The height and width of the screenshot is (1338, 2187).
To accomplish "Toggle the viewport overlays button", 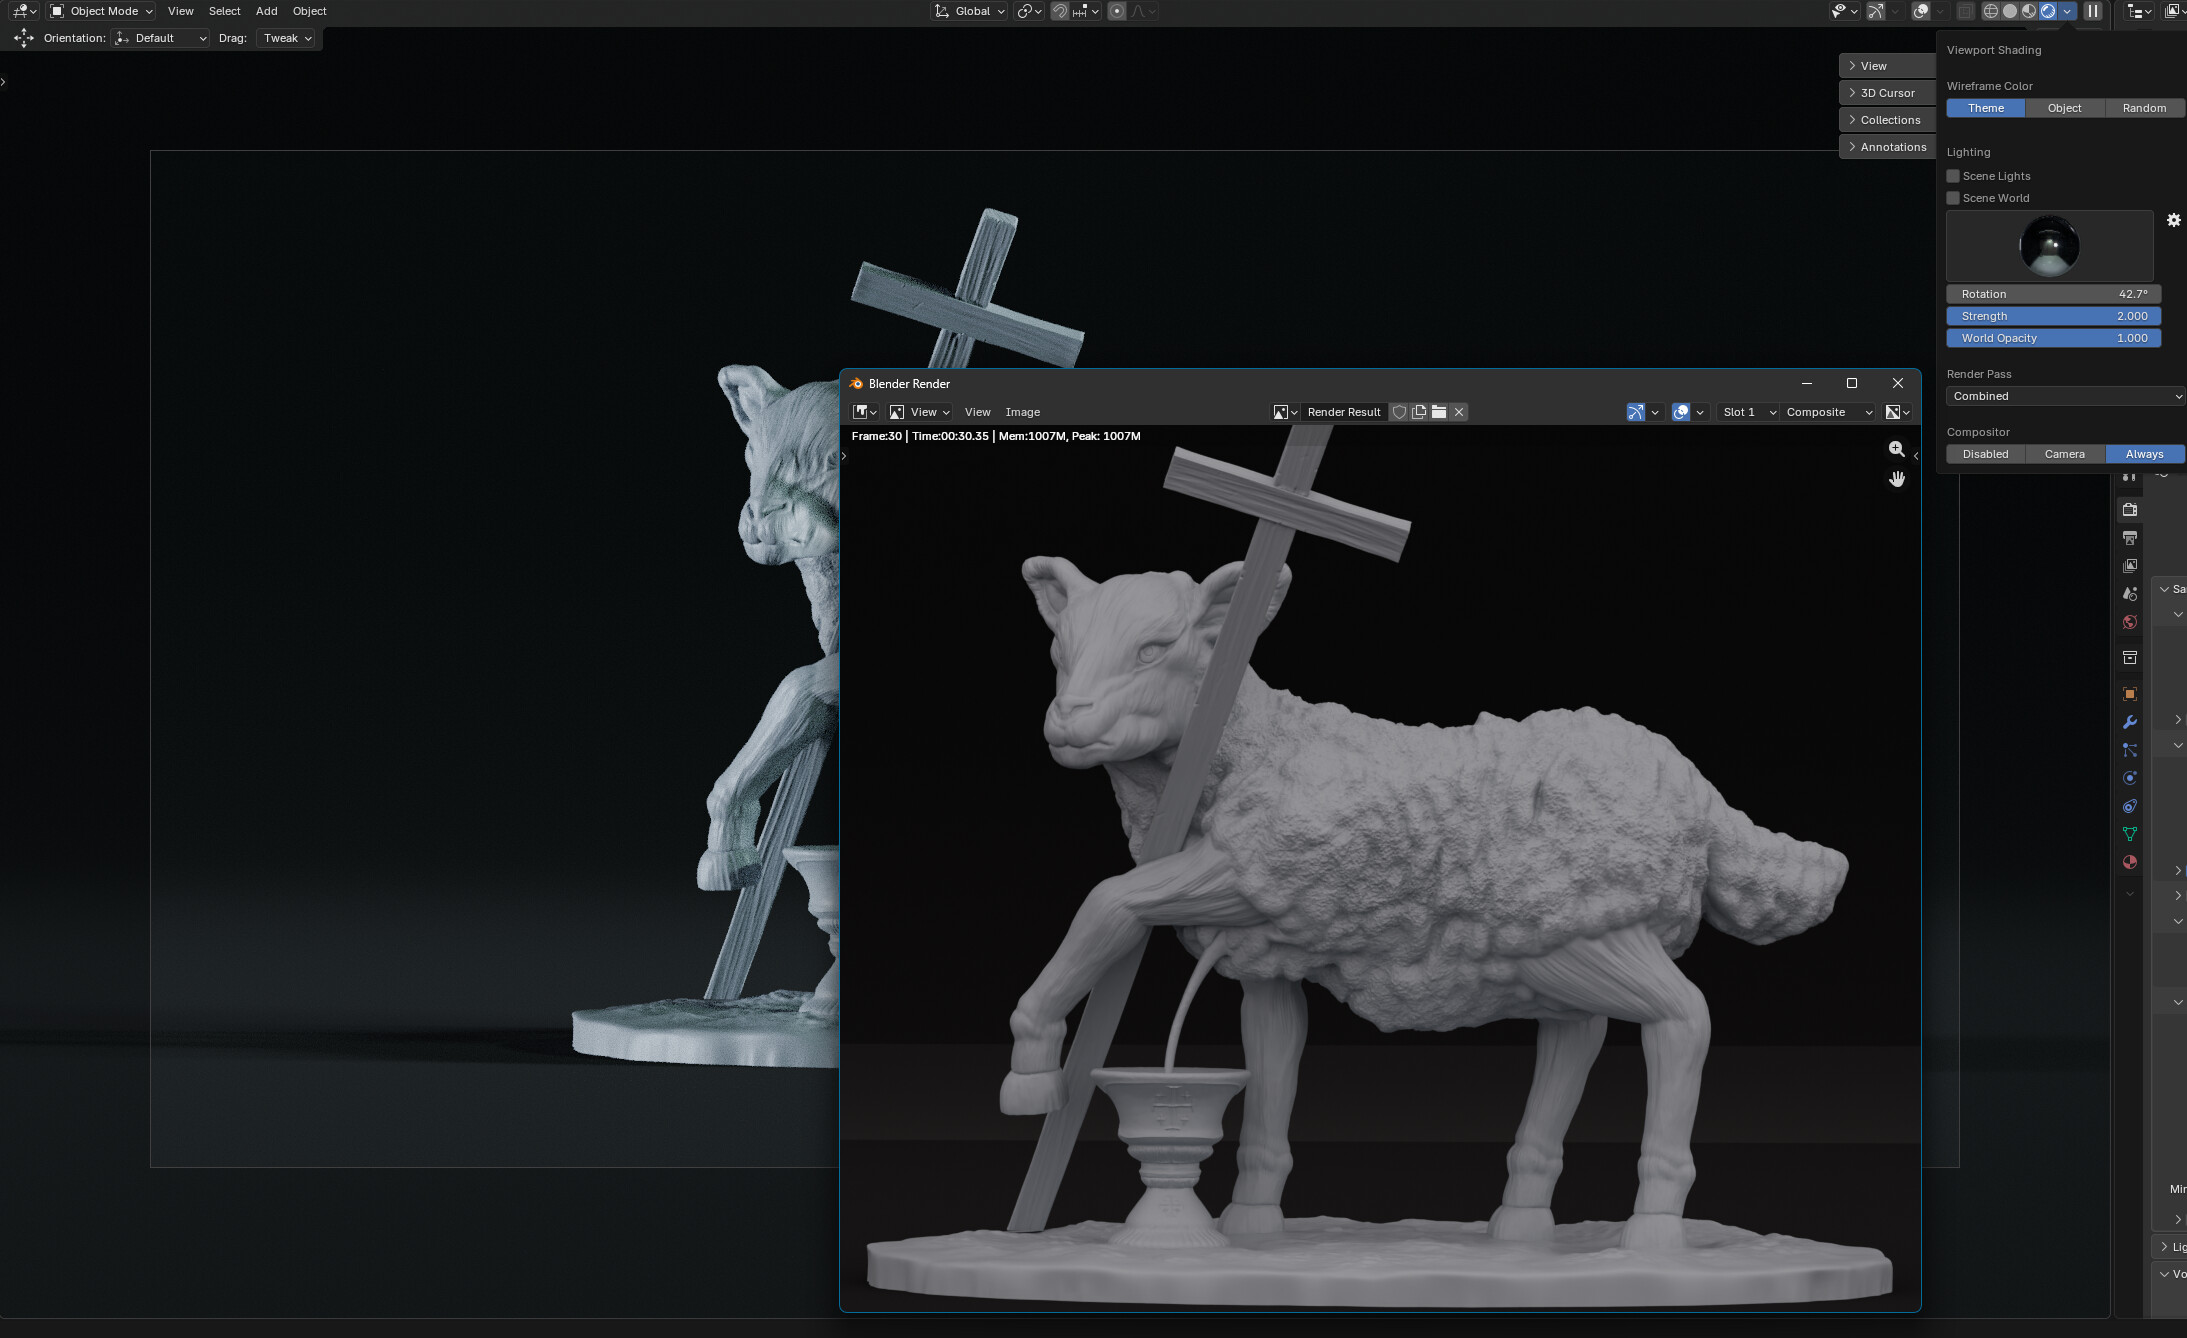I will 1921,11.
